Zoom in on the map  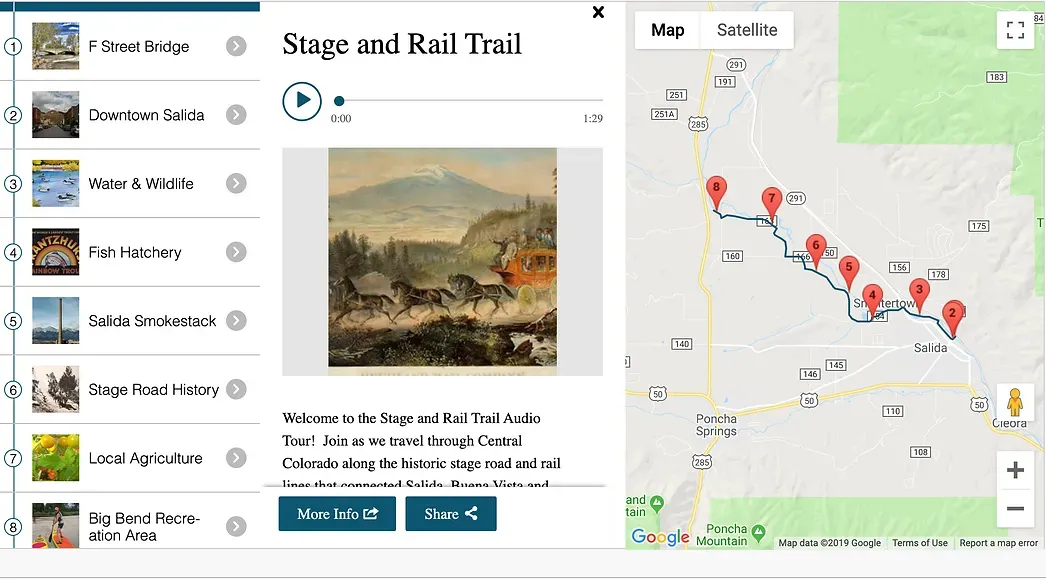1015,470
